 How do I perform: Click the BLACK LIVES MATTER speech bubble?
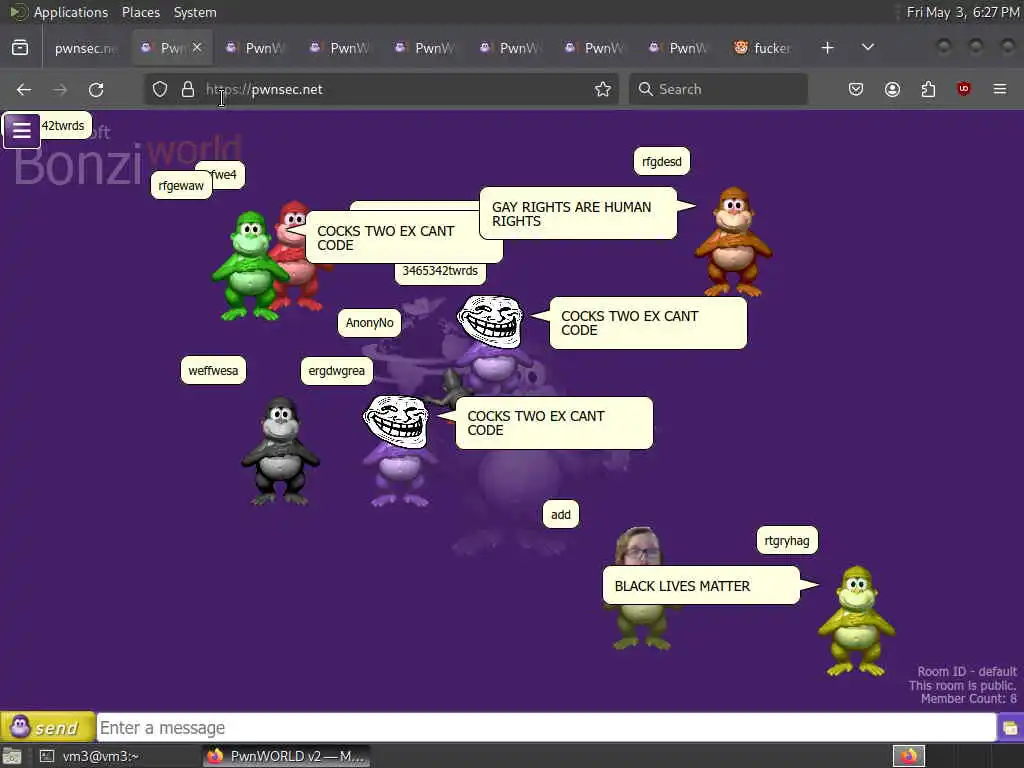click(701, 586)
